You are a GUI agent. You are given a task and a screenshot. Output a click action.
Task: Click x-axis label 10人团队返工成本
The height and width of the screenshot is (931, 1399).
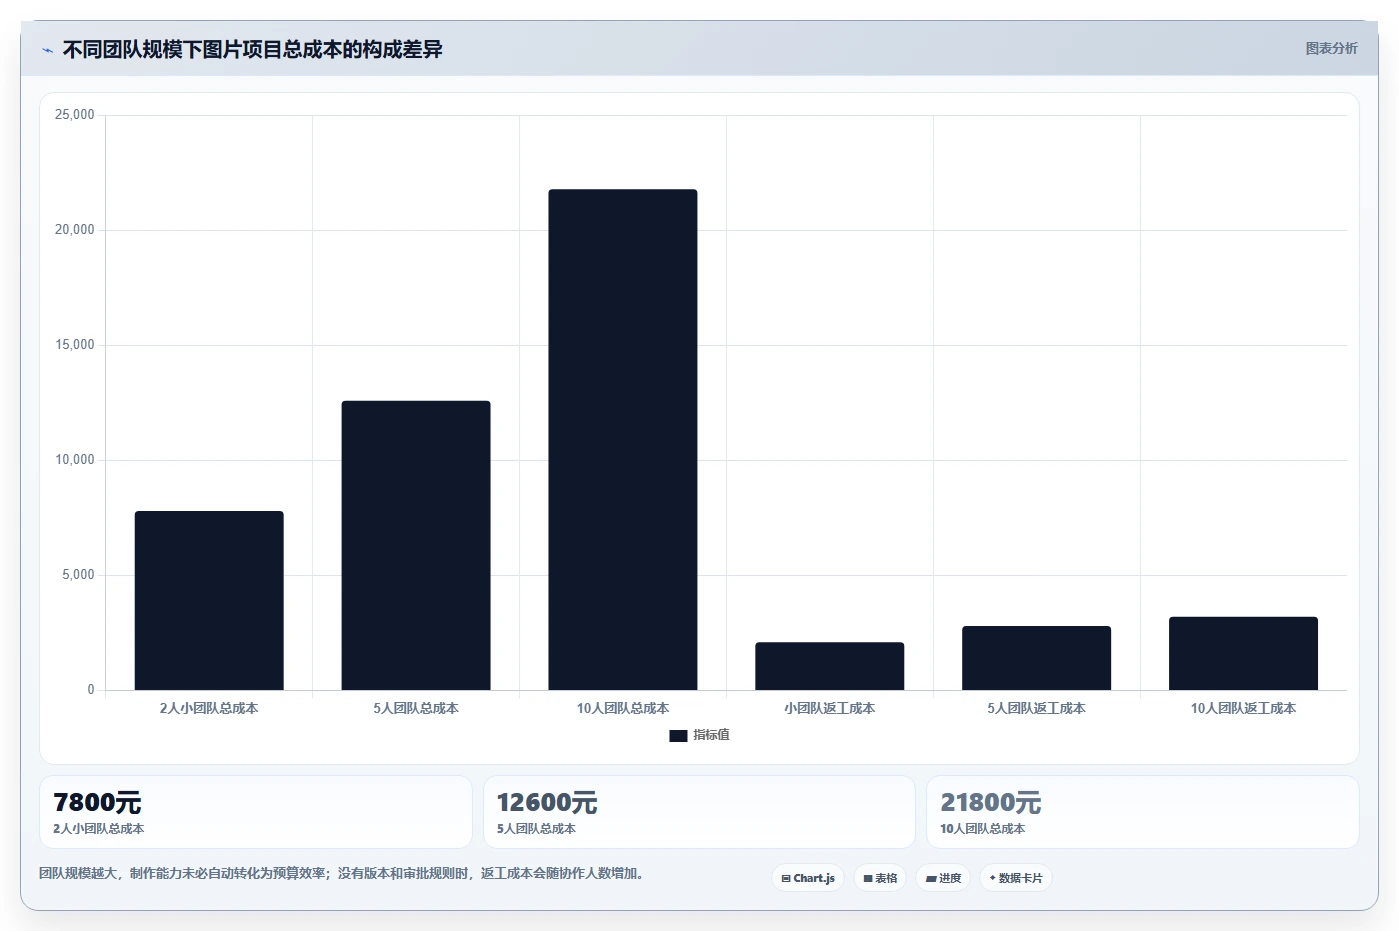pos(1244,708)
